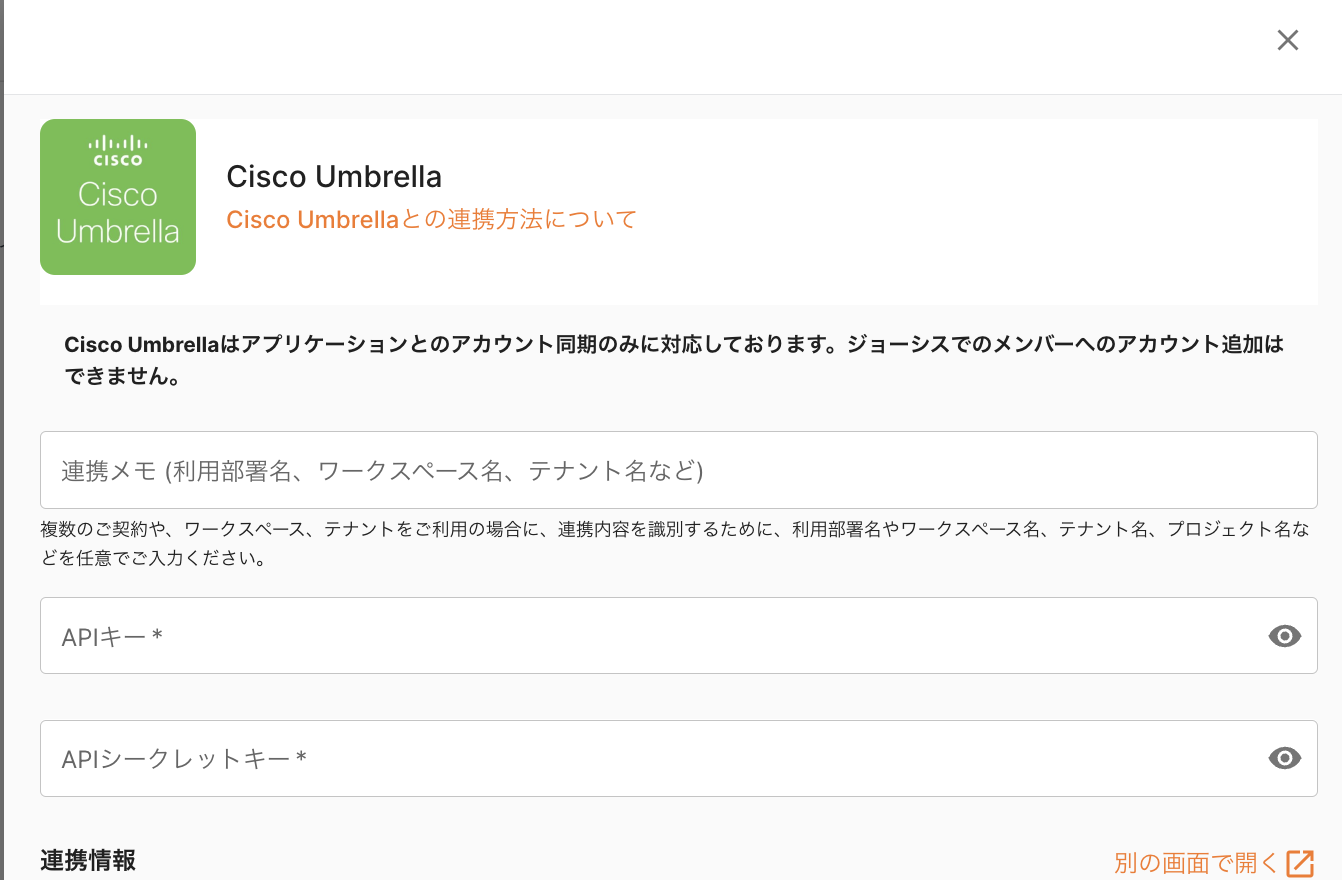Close the Cisco Umbrella integration panel
This screenshot has width=1342, height=880.
point(1287,40)
